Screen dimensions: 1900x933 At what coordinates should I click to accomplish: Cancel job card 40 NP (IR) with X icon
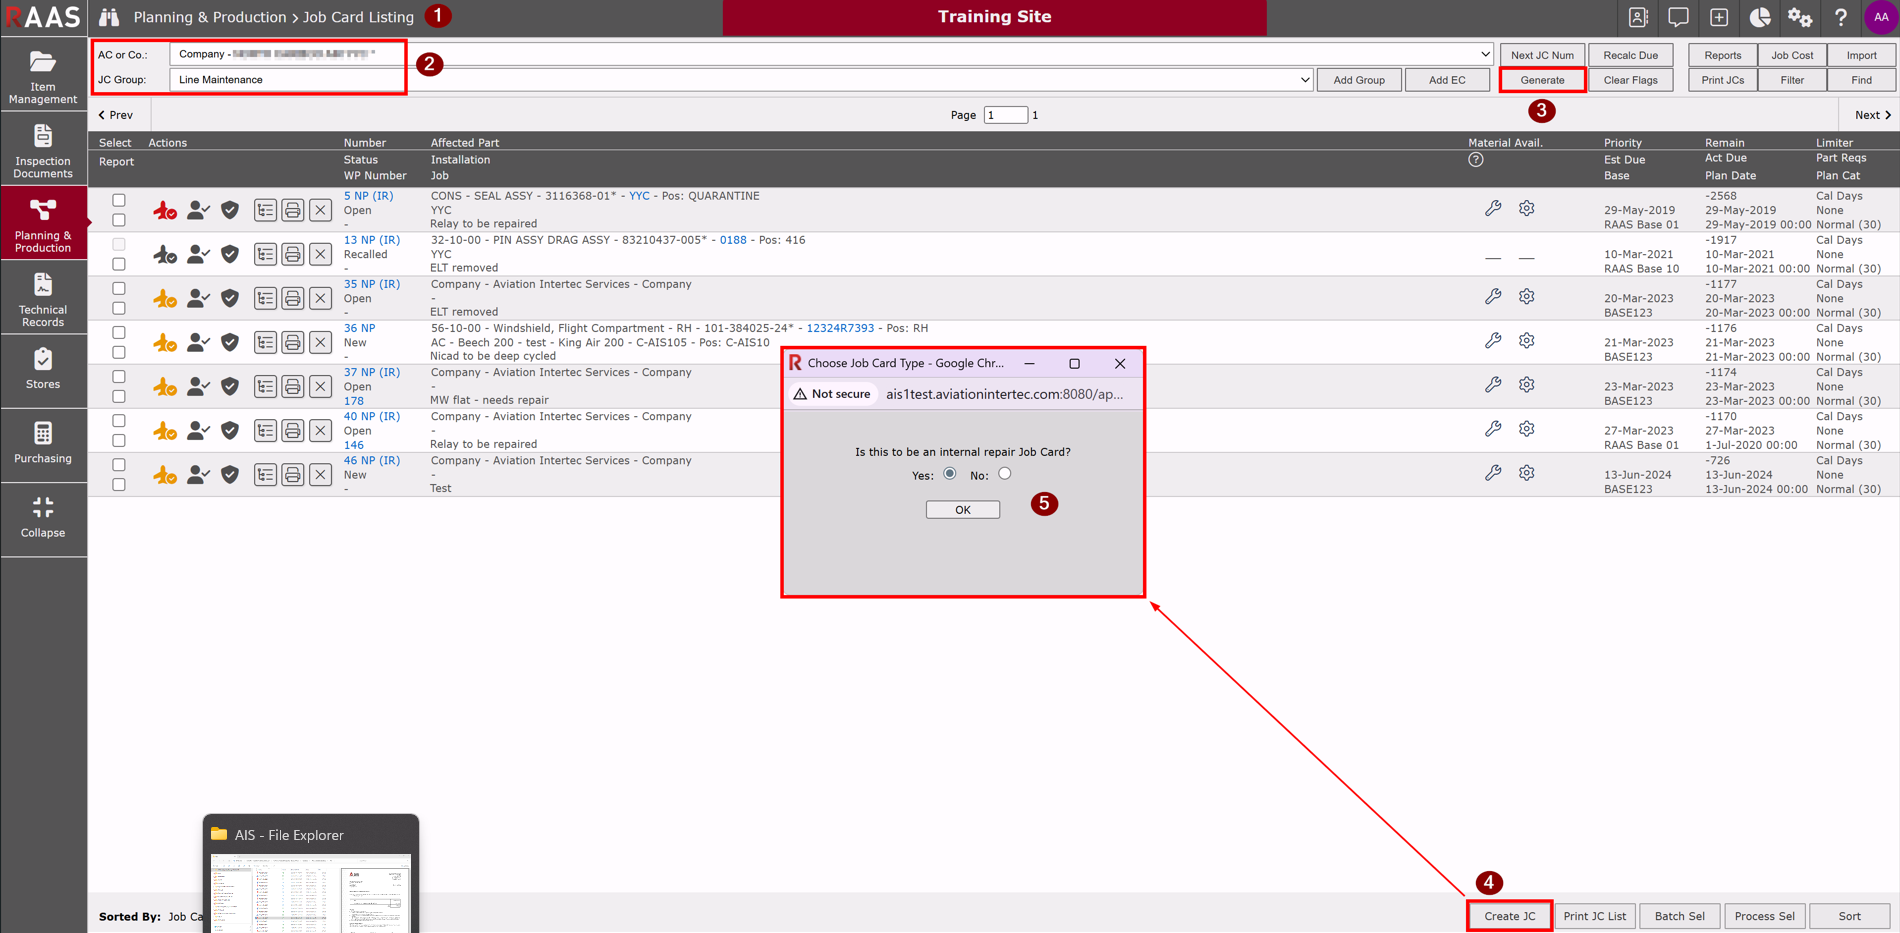(320, 430)
